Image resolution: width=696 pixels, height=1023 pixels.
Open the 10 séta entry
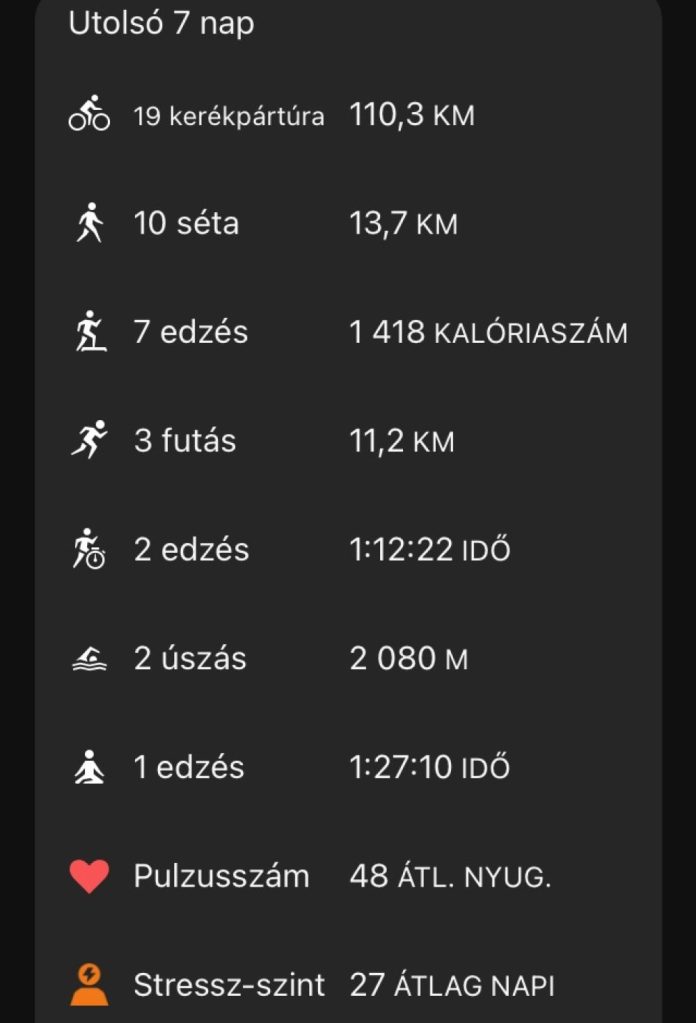186,223
